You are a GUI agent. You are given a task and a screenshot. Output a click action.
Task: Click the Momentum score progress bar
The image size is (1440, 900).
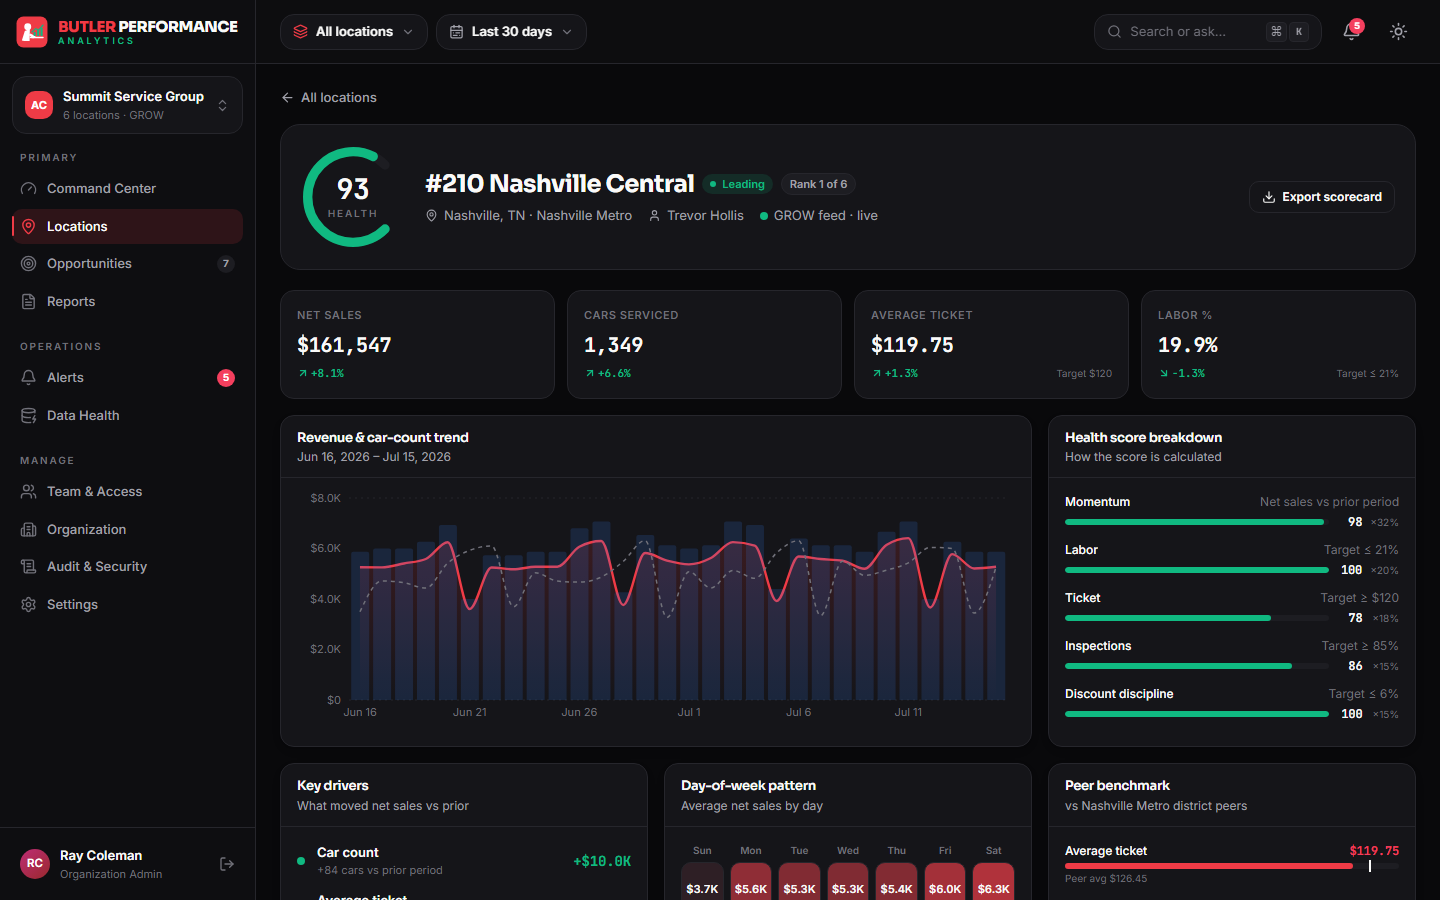click(x=1197, y=522)
